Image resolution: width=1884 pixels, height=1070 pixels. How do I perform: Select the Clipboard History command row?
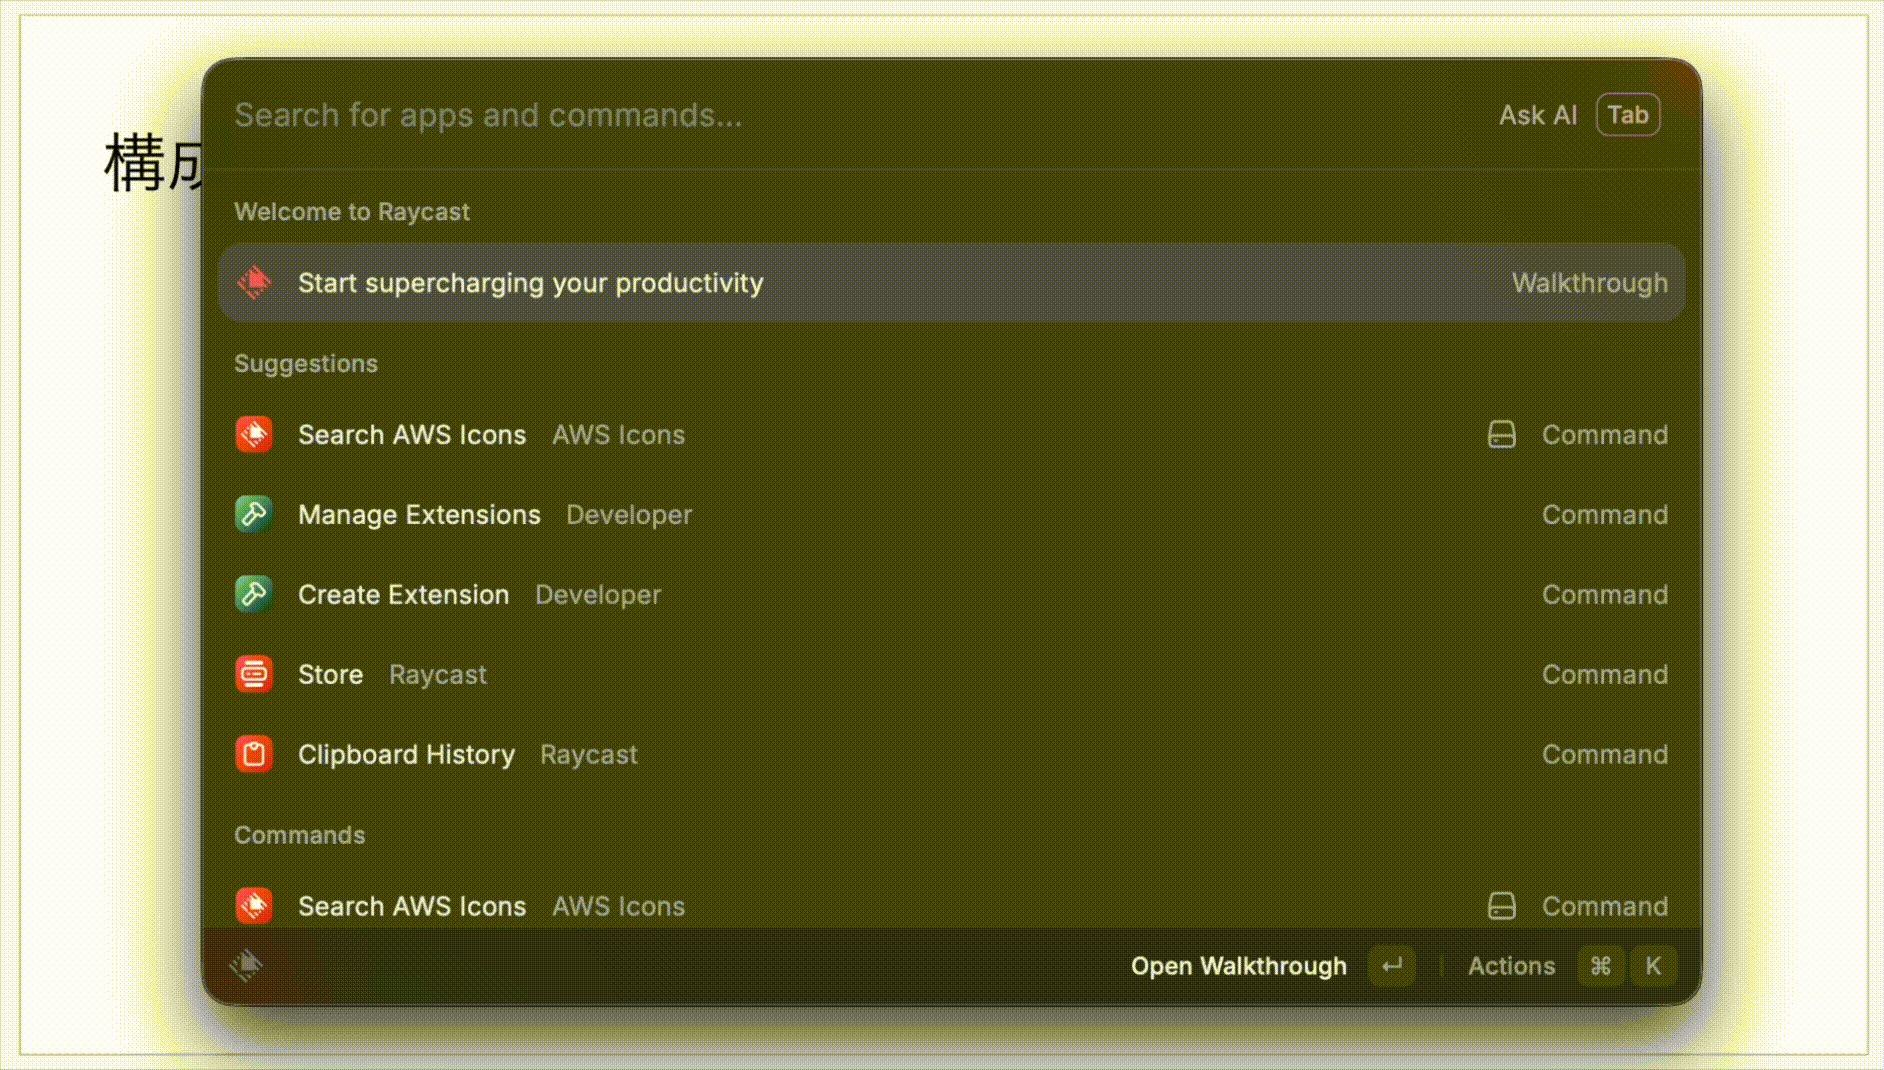coord(951,755)
